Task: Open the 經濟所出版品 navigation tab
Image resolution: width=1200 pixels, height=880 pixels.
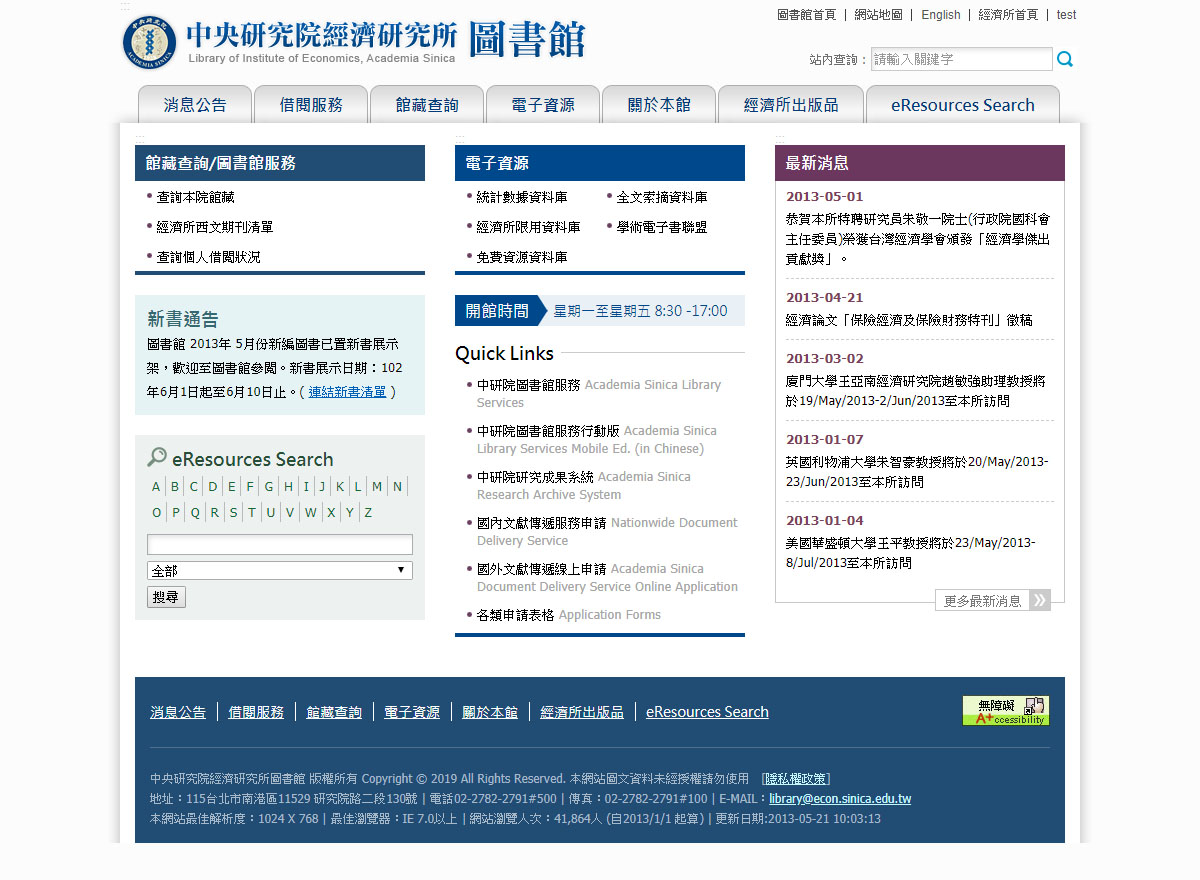Action: (791, 105)
